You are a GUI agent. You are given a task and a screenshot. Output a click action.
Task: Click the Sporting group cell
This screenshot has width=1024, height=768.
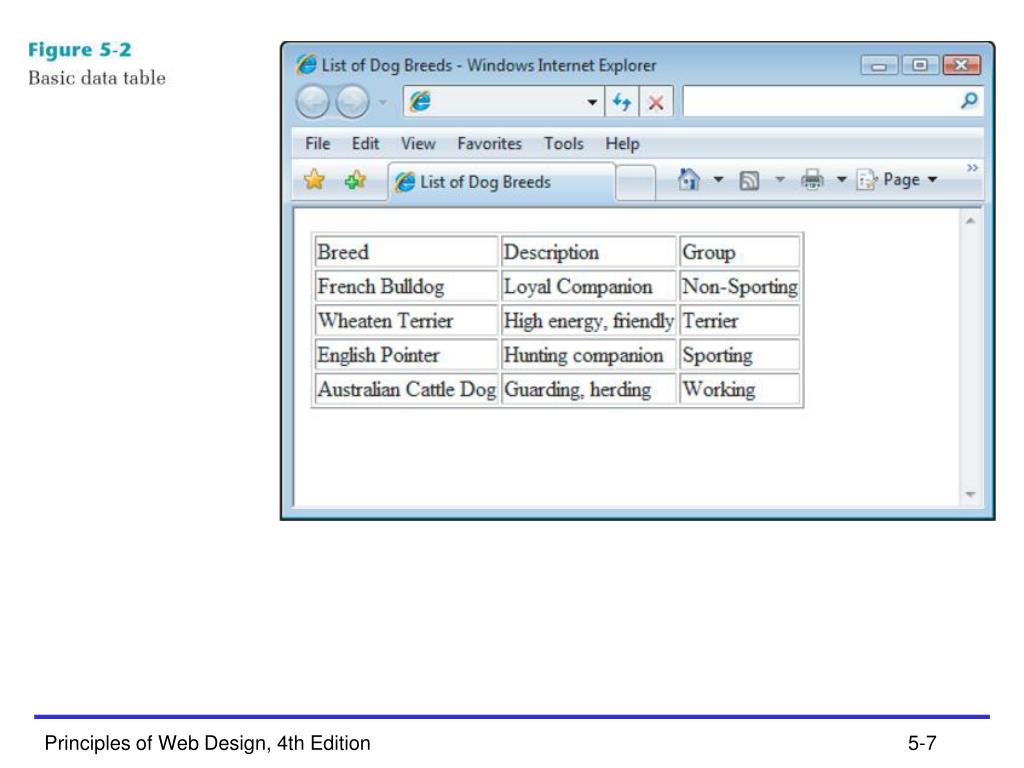coord(740,355)
